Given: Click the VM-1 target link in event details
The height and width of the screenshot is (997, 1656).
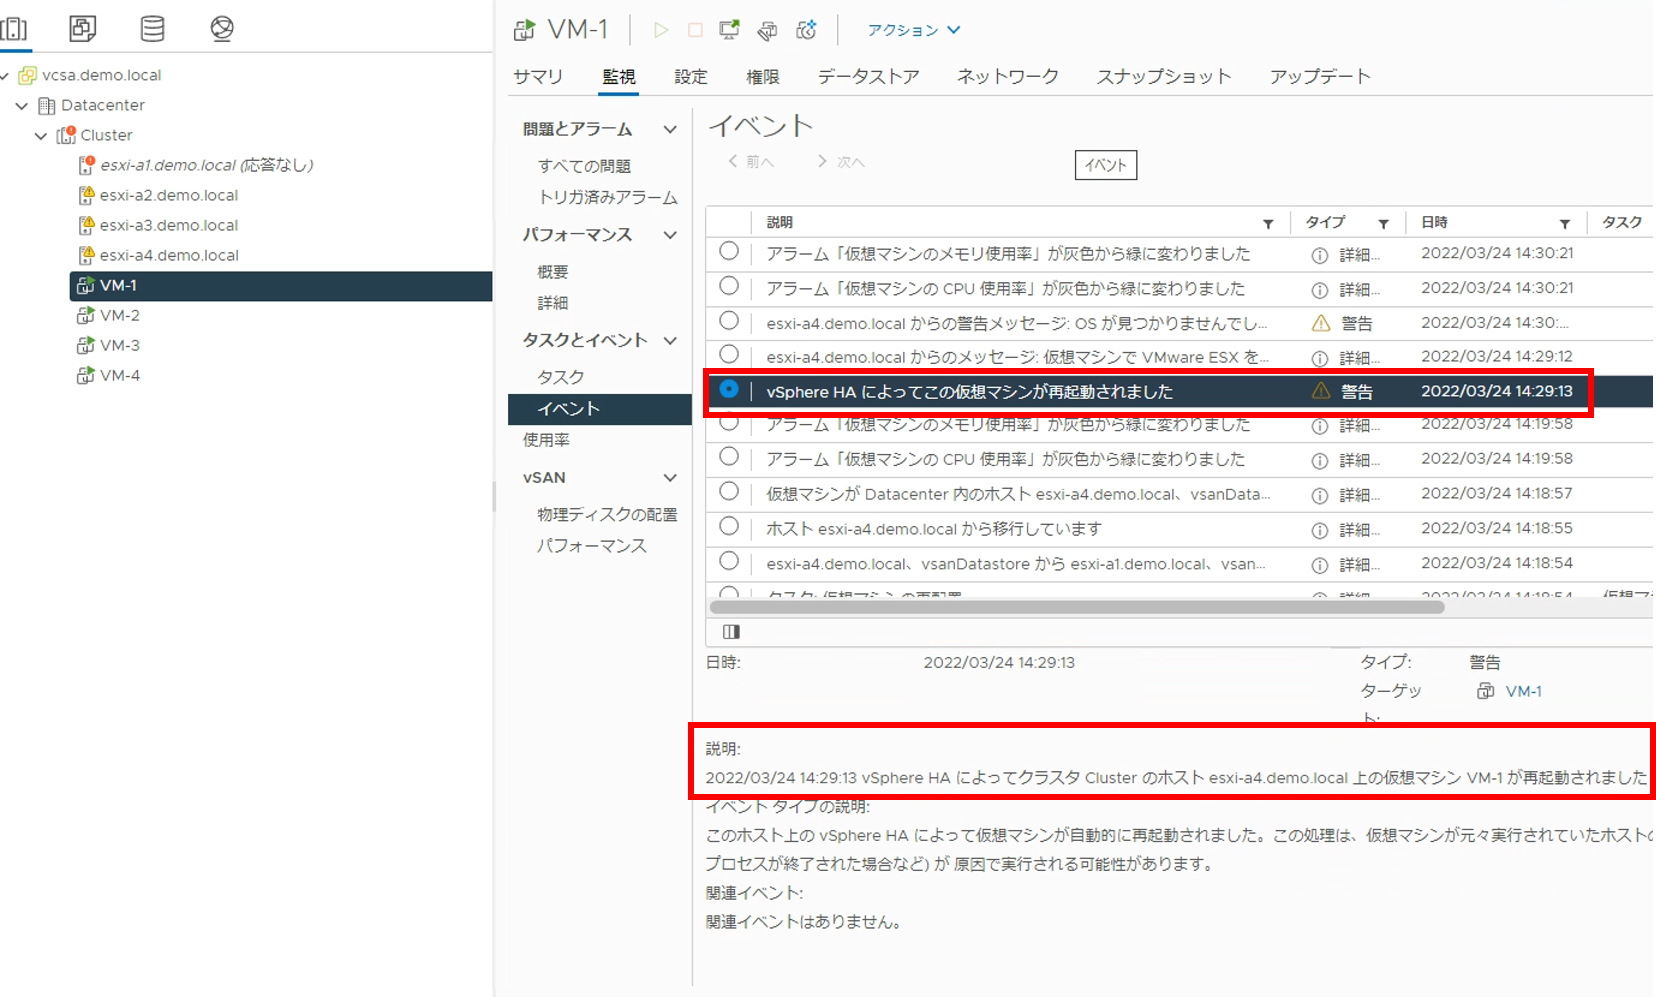Looking at the screenshot, I should (x=1523, y=691).
